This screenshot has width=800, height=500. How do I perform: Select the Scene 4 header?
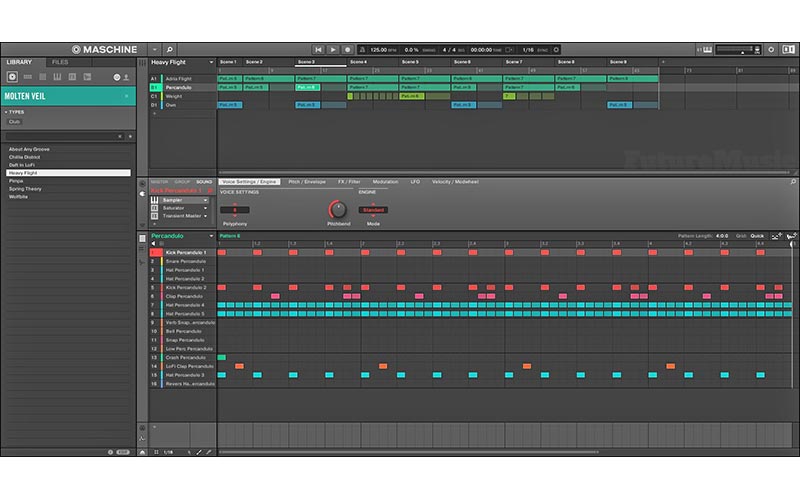click(x=359, y=62)
